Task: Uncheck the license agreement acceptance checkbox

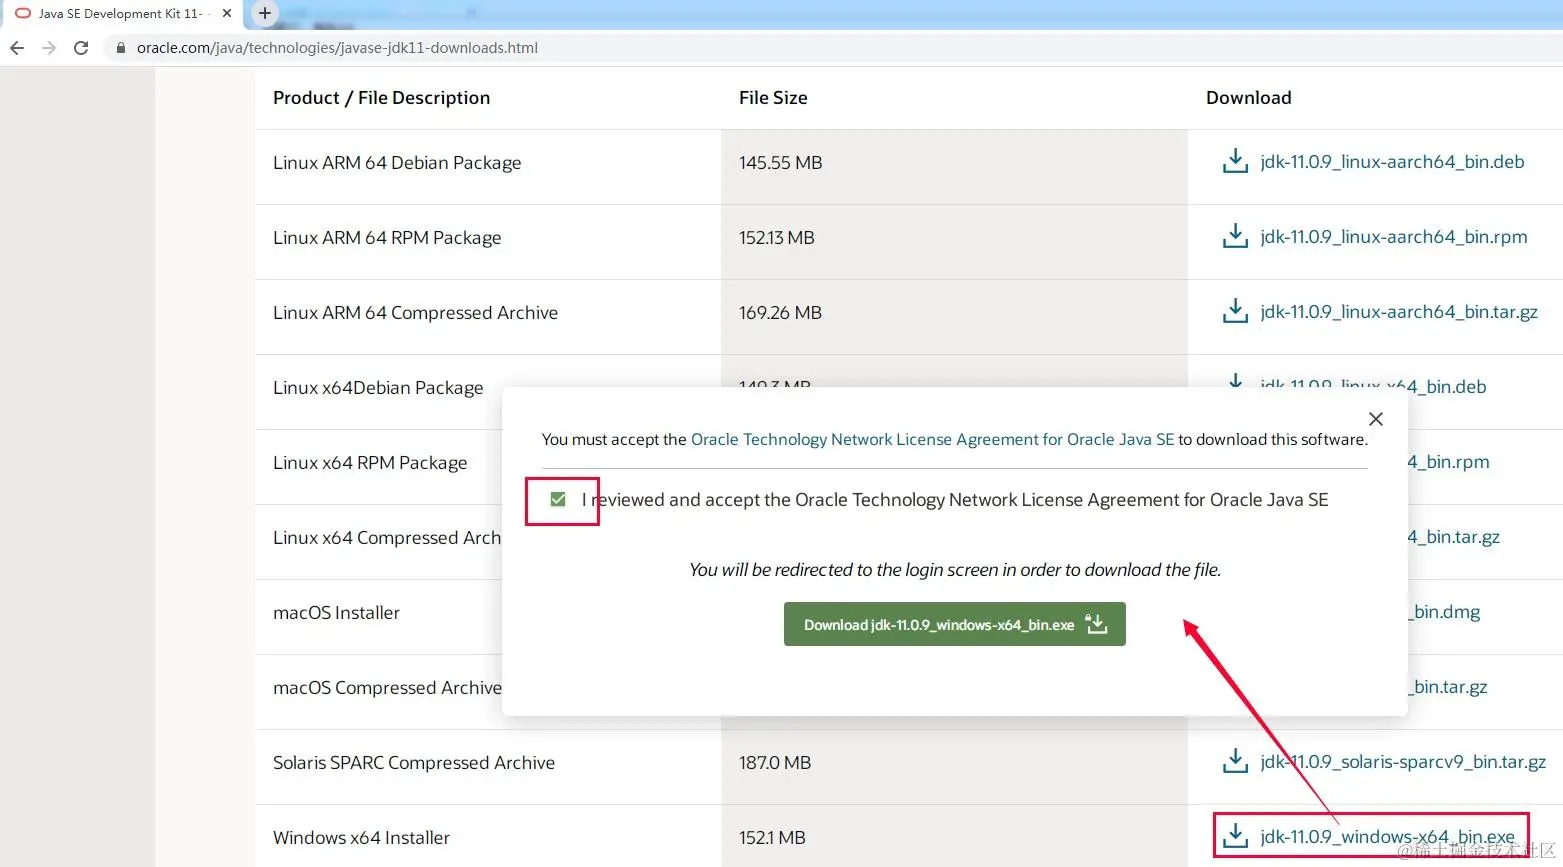Action: tap(558, 499)
